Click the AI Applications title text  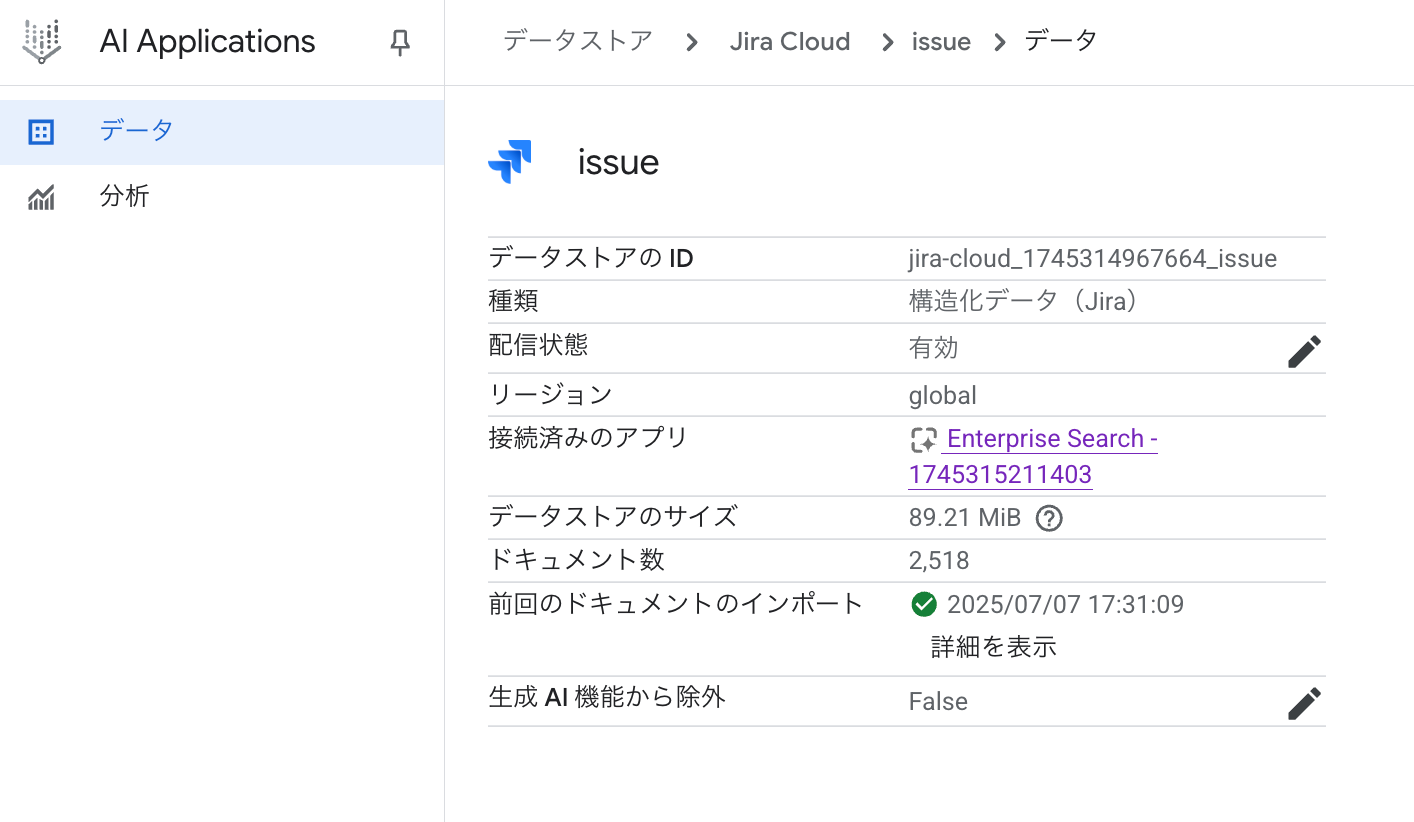(208, 42)
